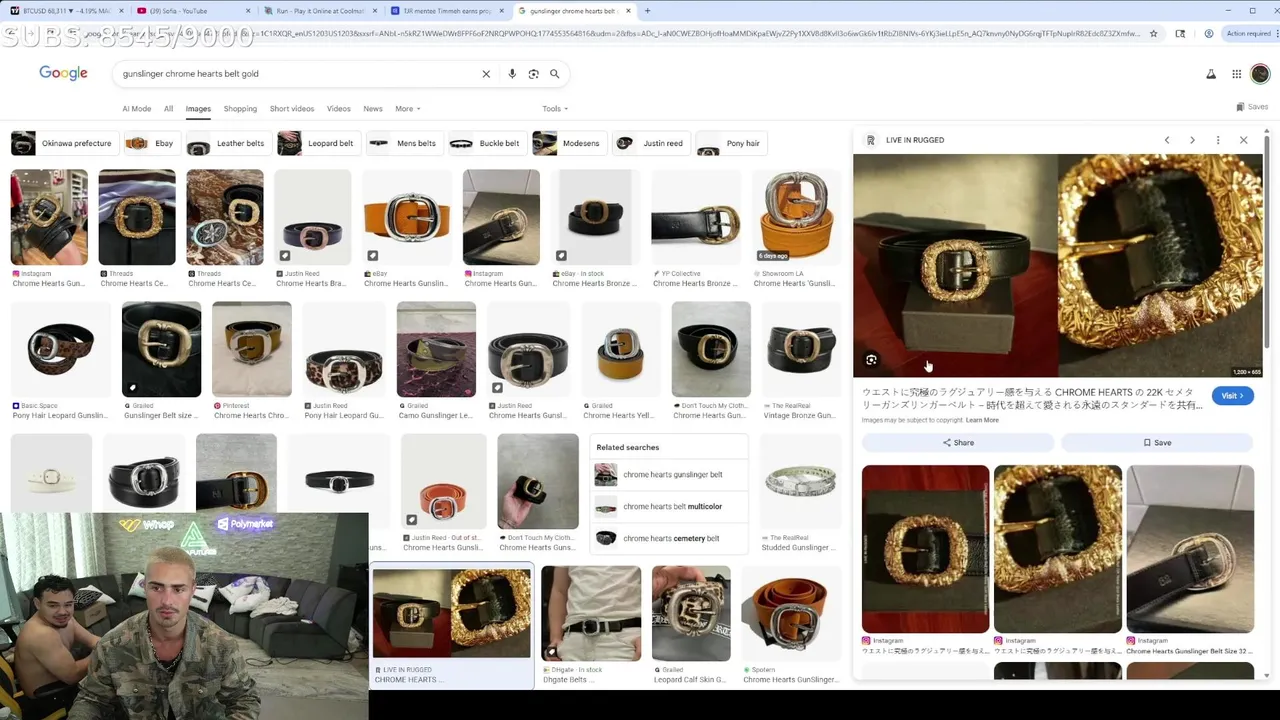Bookmark this page with the star icon

(1153, 34)
